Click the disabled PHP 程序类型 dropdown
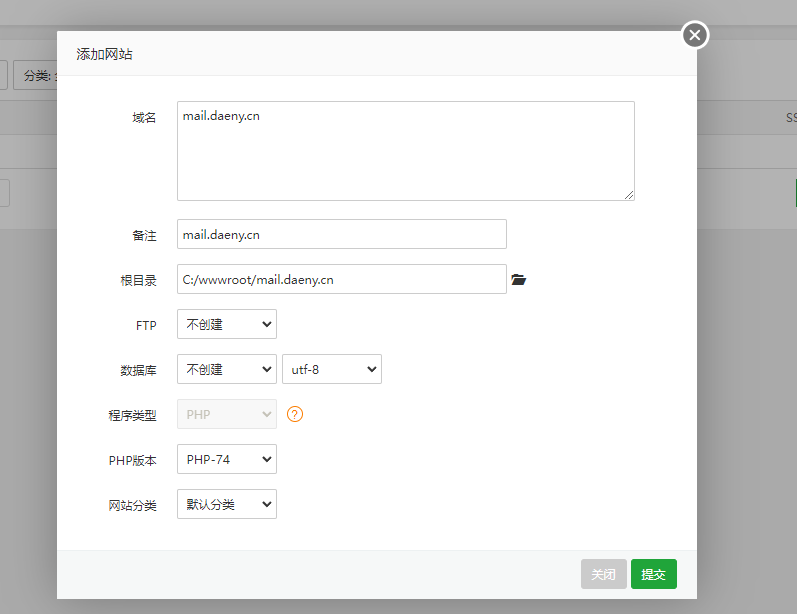This screenshot has height=614, width=797. click(x=227, y=414)
